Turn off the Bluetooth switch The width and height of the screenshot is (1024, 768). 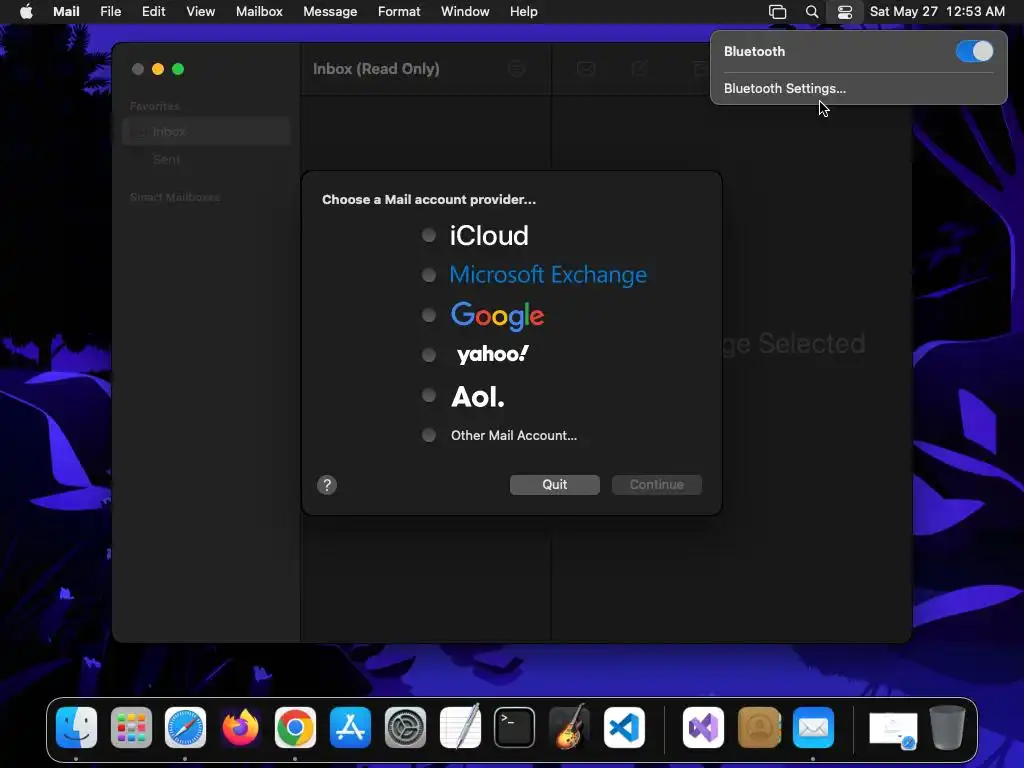tap(974, 51)
